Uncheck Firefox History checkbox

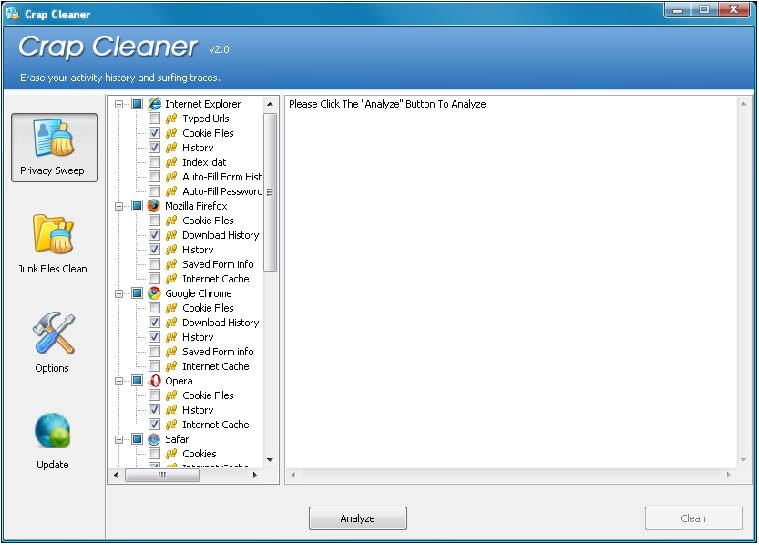point(154,249)
